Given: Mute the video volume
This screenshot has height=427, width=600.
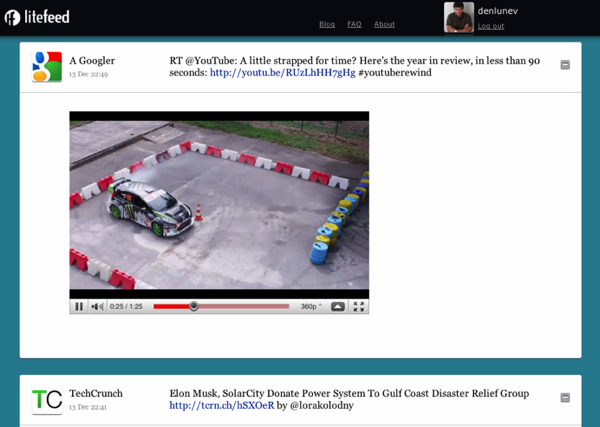Looking at the screenshot, I should [x=97, y=307].
